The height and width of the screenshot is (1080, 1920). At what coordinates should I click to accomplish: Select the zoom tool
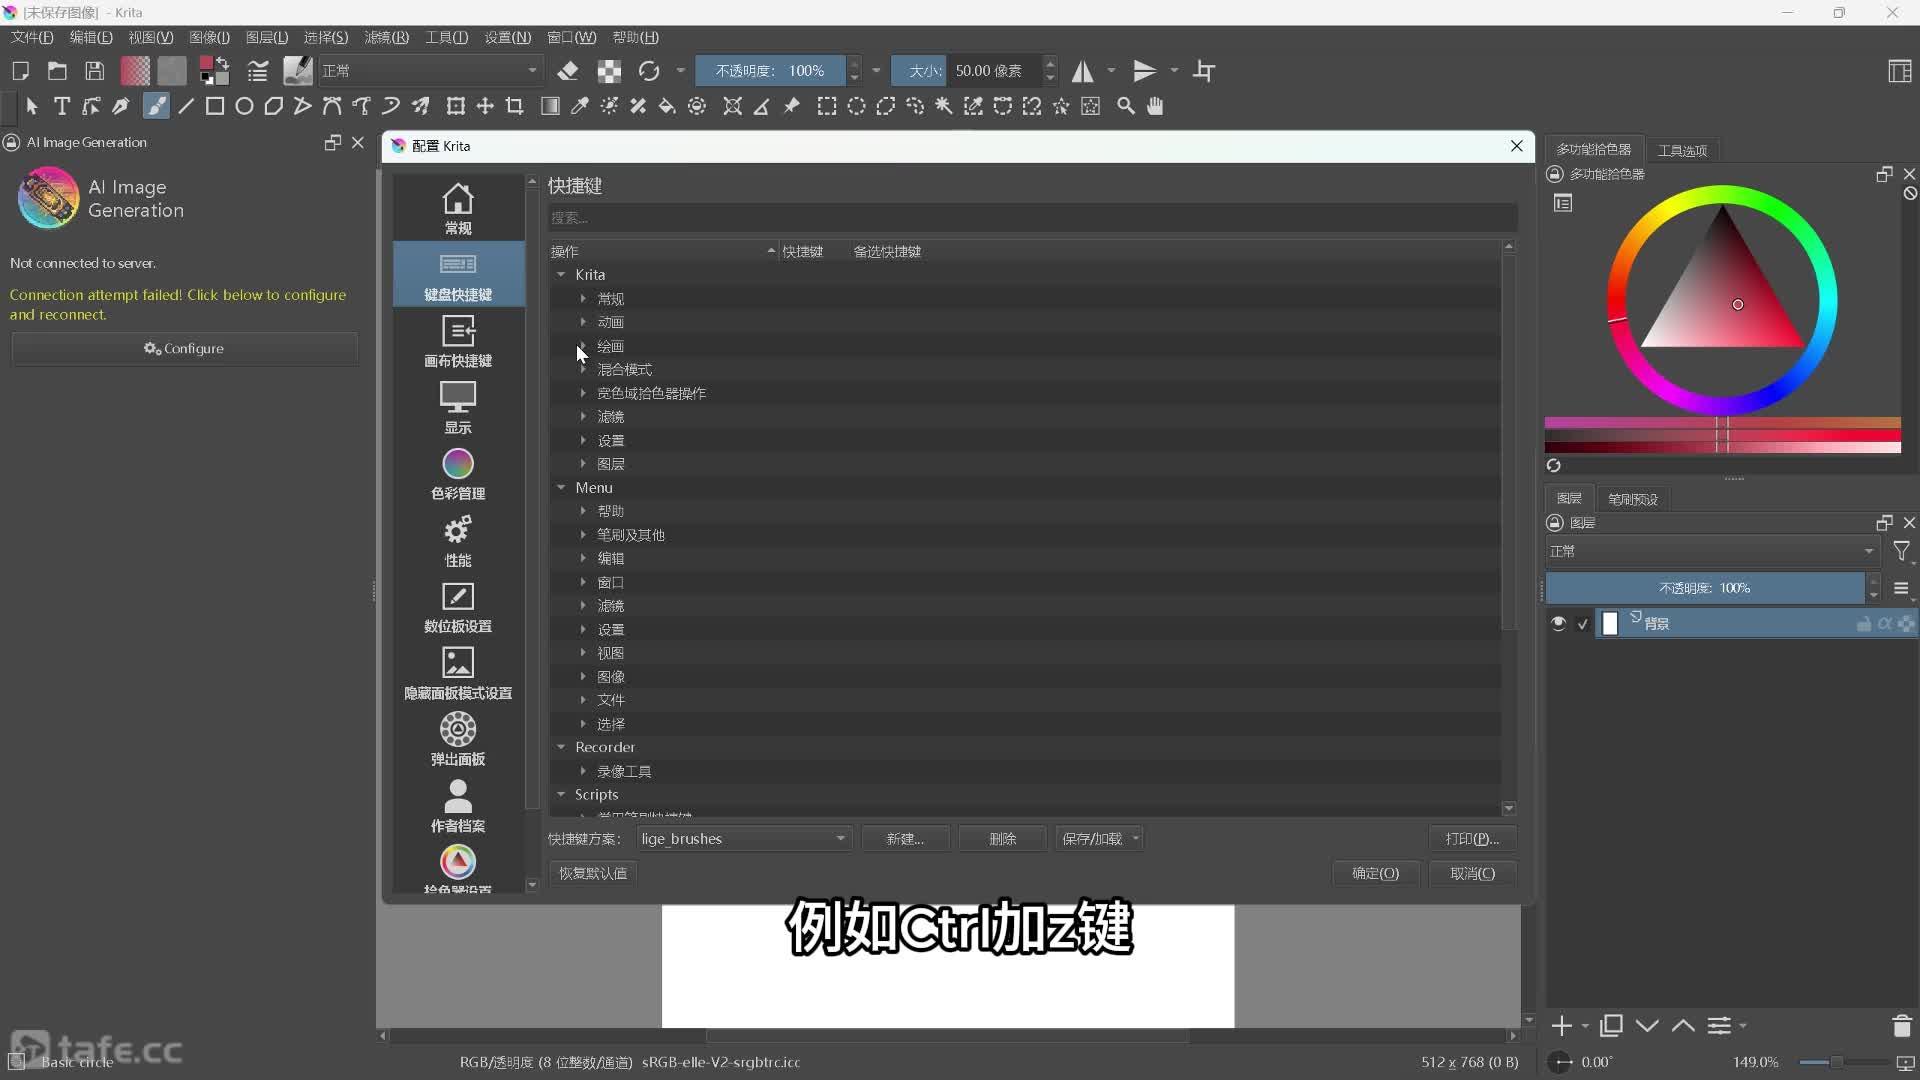pos(1126,106)
